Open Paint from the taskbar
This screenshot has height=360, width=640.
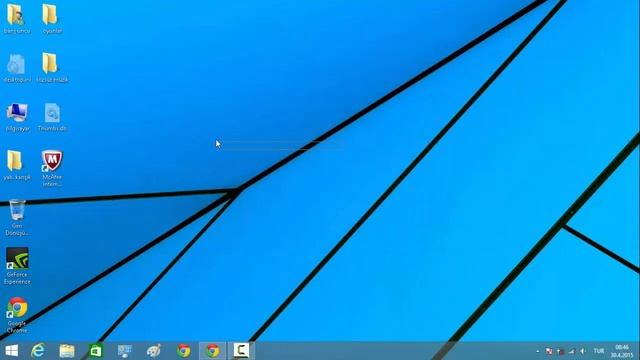pyautogui.click(x=154, y=351)
